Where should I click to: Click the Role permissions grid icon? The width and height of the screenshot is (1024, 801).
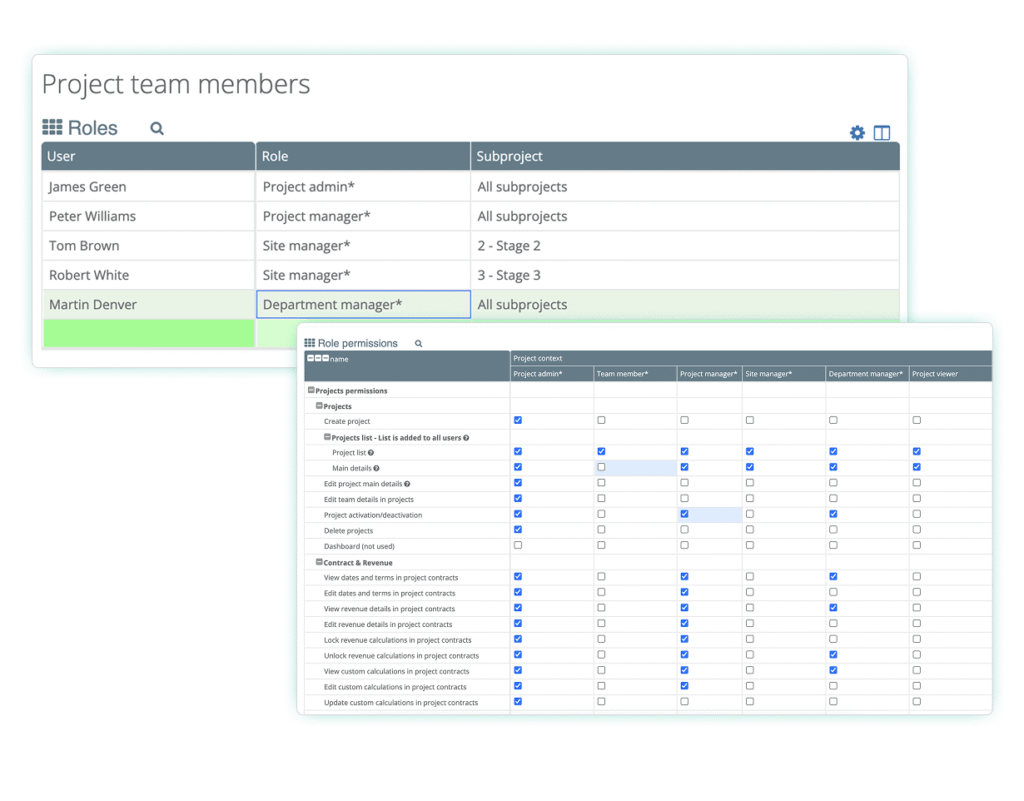point(310,342)
